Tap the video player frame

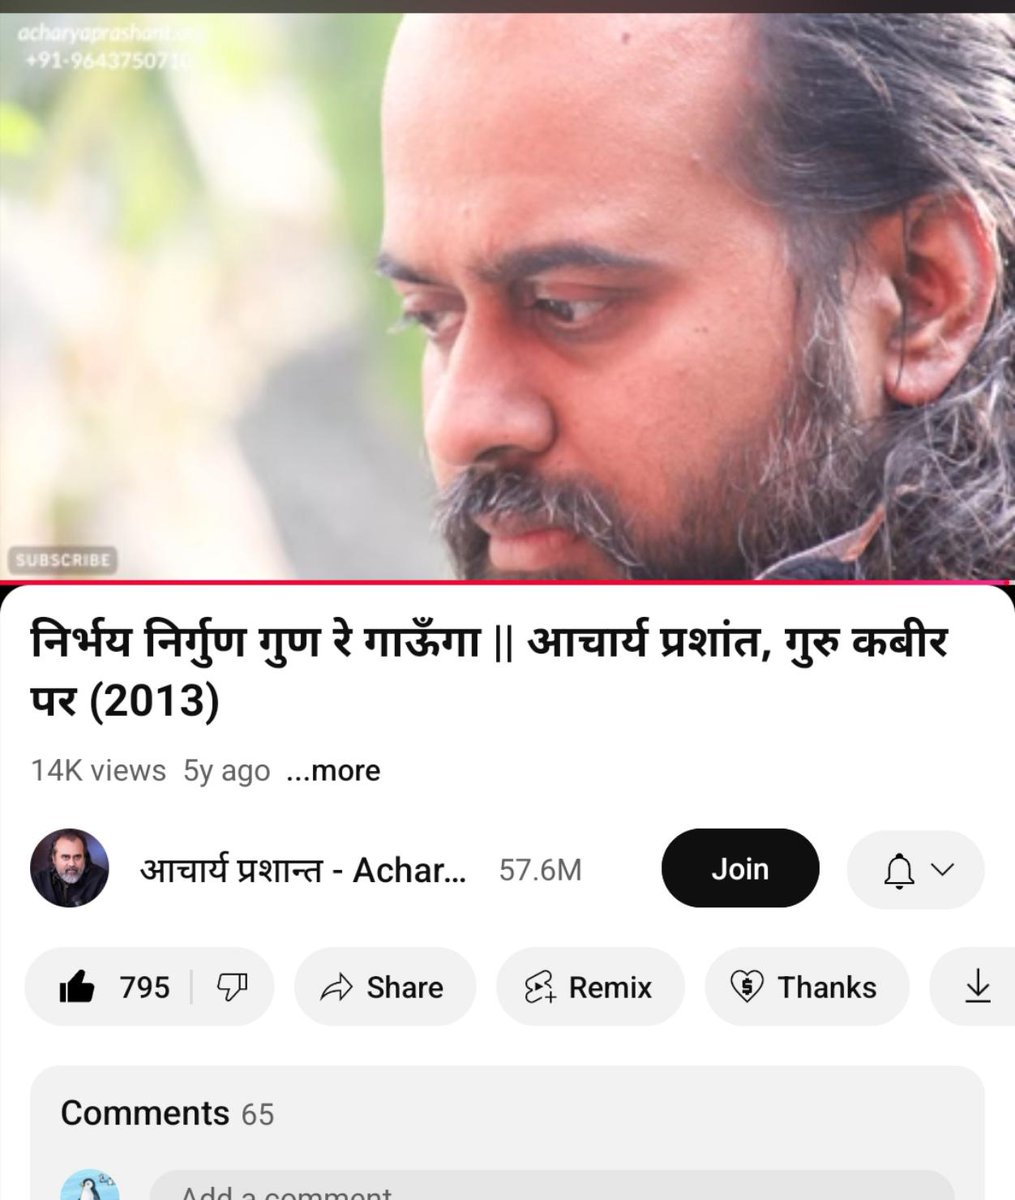[x=507, y=296]
